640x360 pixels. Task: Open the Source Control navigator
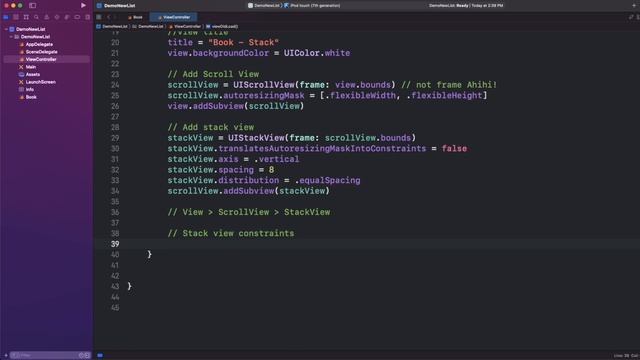click(x=16, y=17)
